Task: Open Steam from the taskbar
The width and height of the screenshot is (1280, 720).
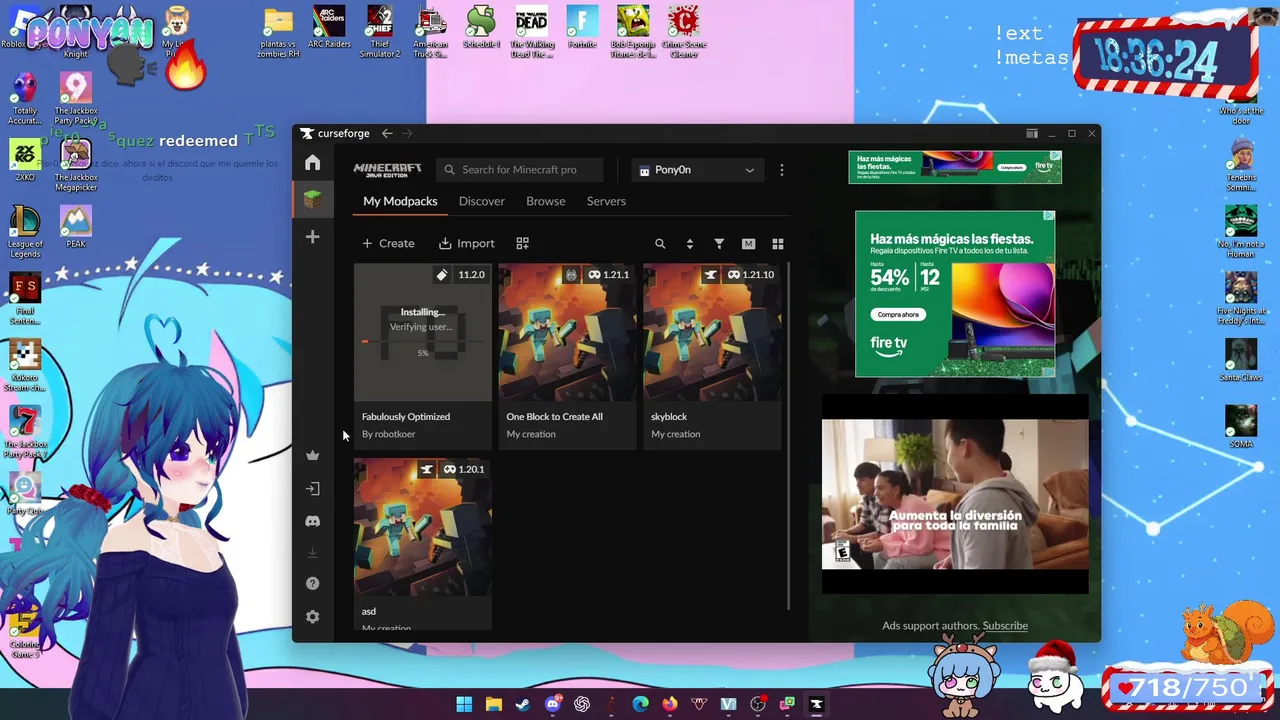Action: (x=523, y=704)
